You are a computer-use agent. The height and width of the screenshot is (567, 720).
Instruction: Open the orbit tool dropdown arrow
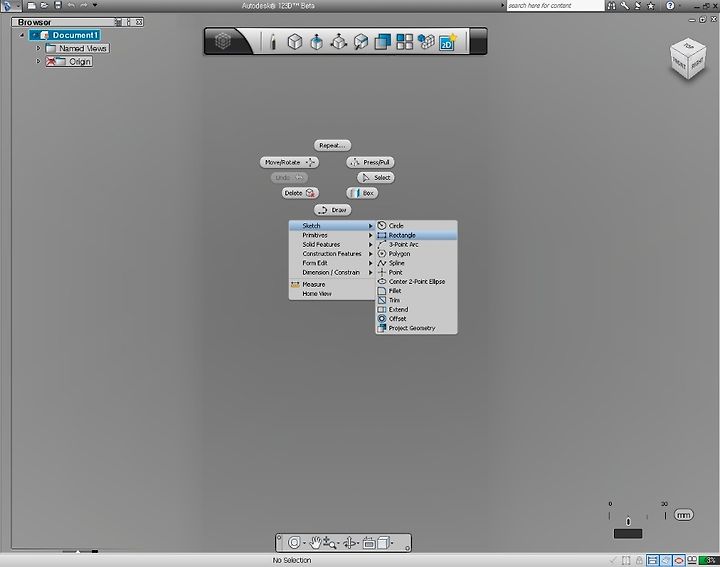click(x=358, y=543)
